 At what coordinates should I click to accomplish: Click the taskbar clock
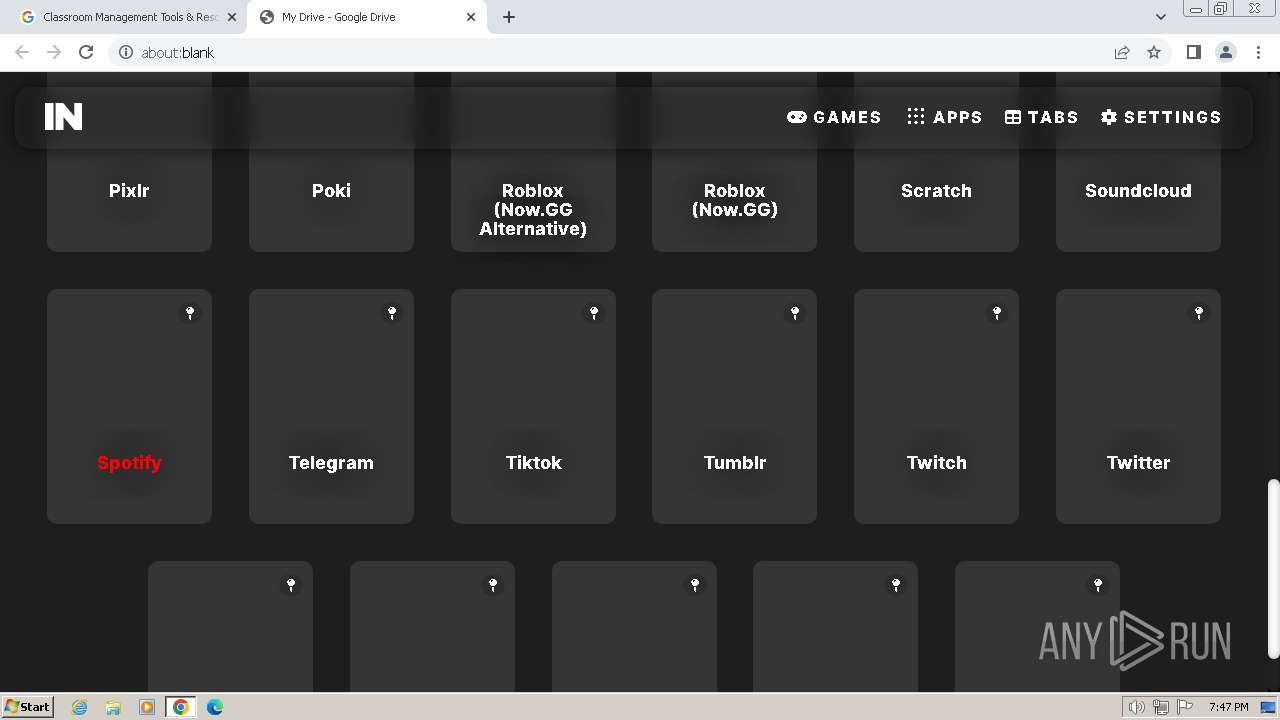coord(1228,707)
